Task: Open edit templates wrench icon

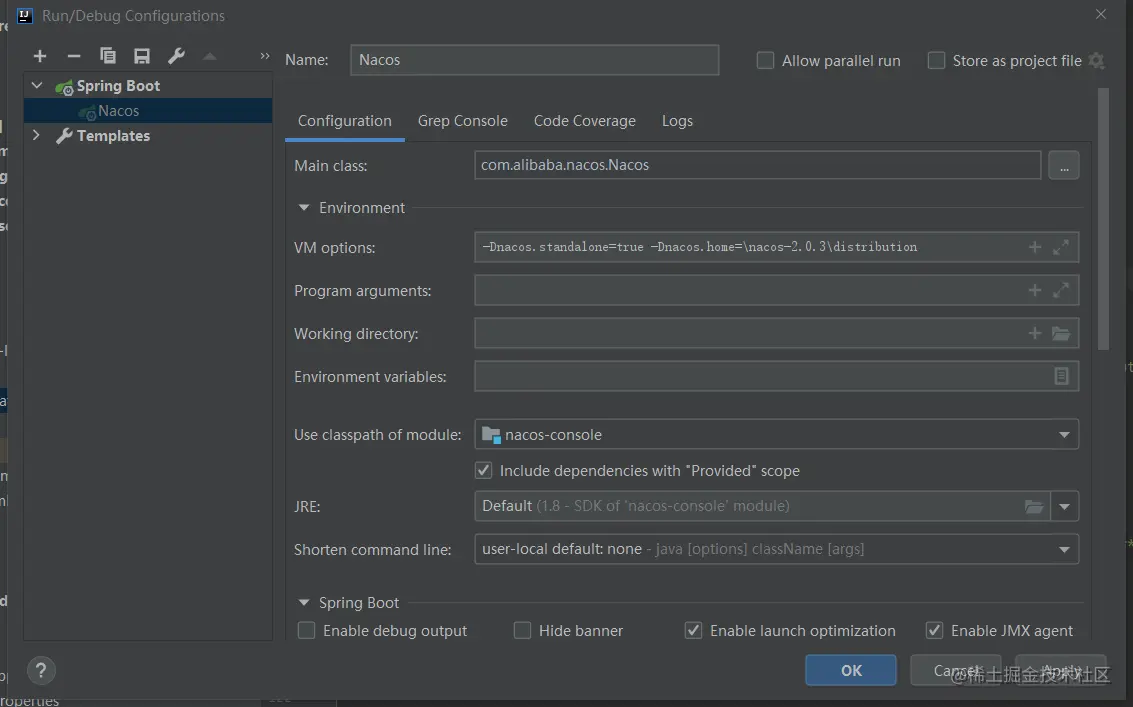Action: (176, 56)
